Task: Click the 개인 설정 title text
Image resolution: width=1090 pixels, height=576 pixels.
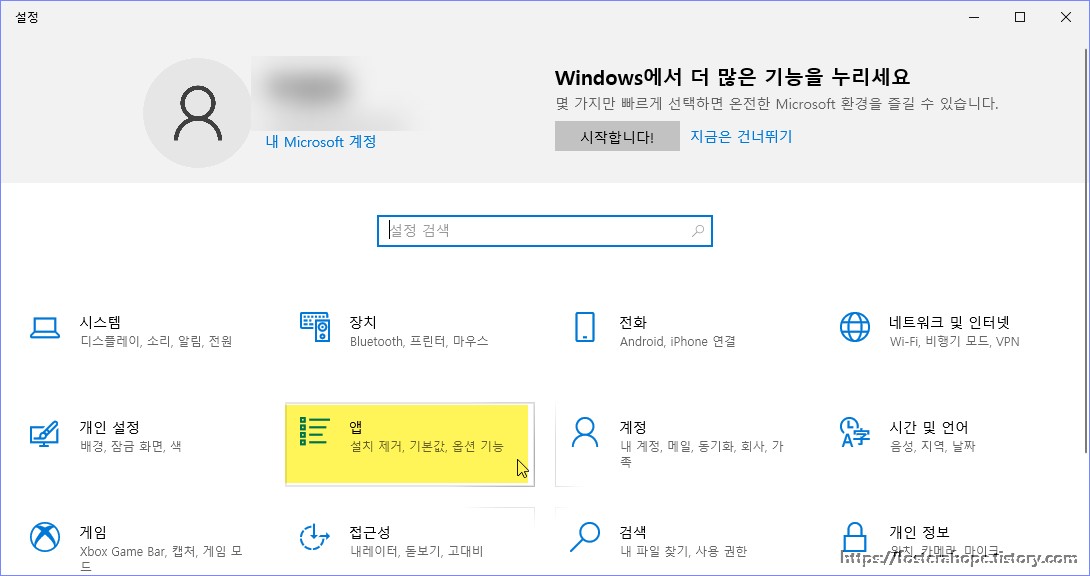Action: (x=110, y=427)
